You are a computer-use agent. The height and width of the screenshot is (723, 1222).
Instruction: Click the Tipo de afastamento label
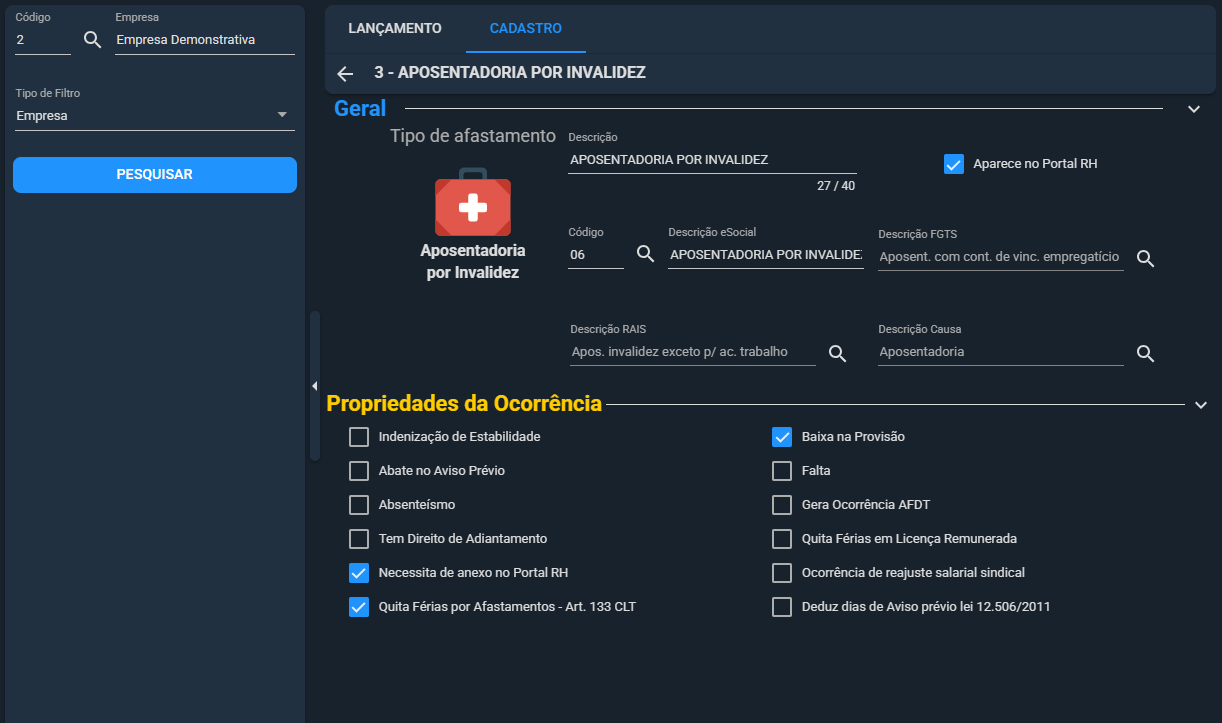[472, 136]
